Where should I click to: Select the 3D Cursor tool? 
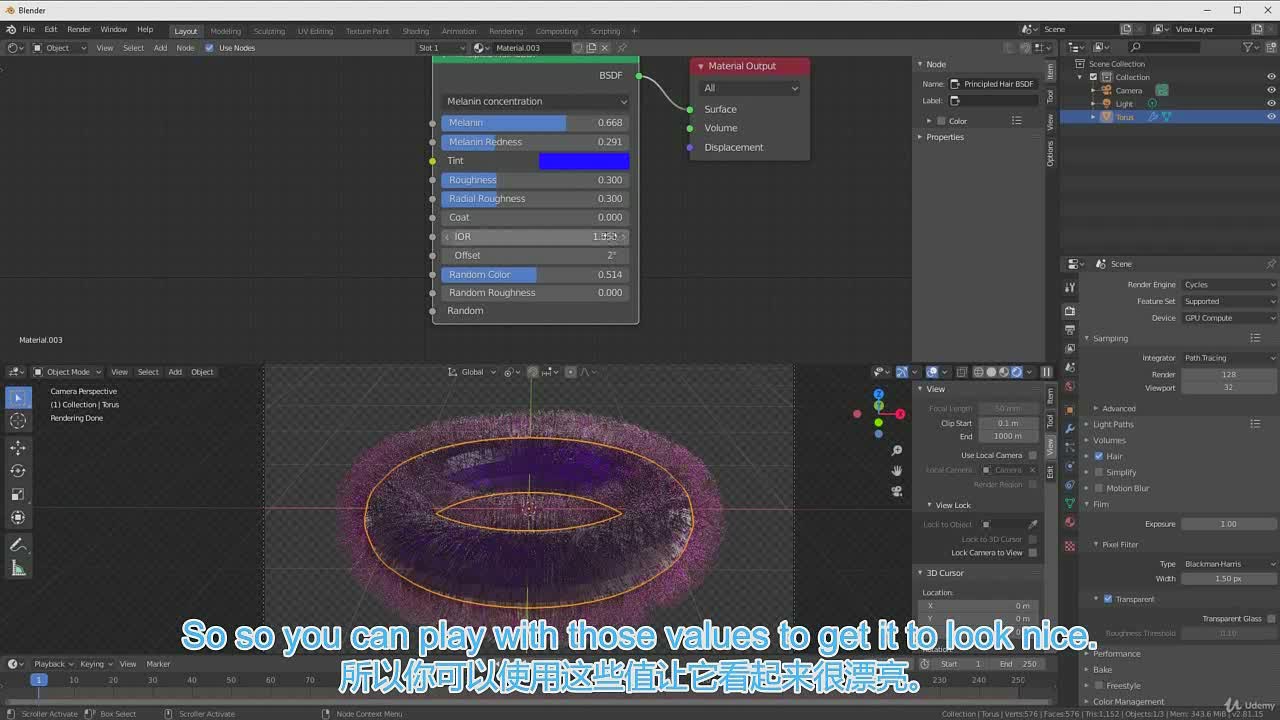tap(18, 421)
